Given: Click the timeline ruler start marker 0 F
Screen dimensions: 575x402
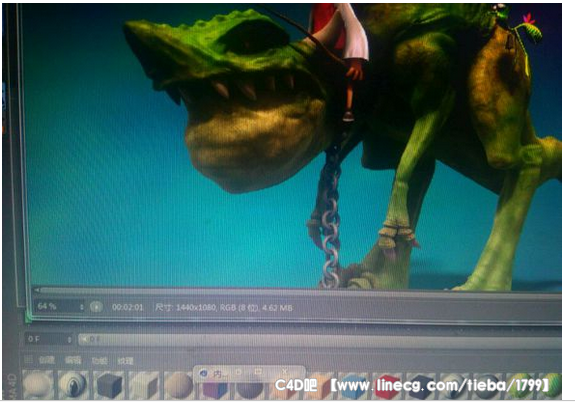Looking at the screenshot, I should click(x=90, y=339).
